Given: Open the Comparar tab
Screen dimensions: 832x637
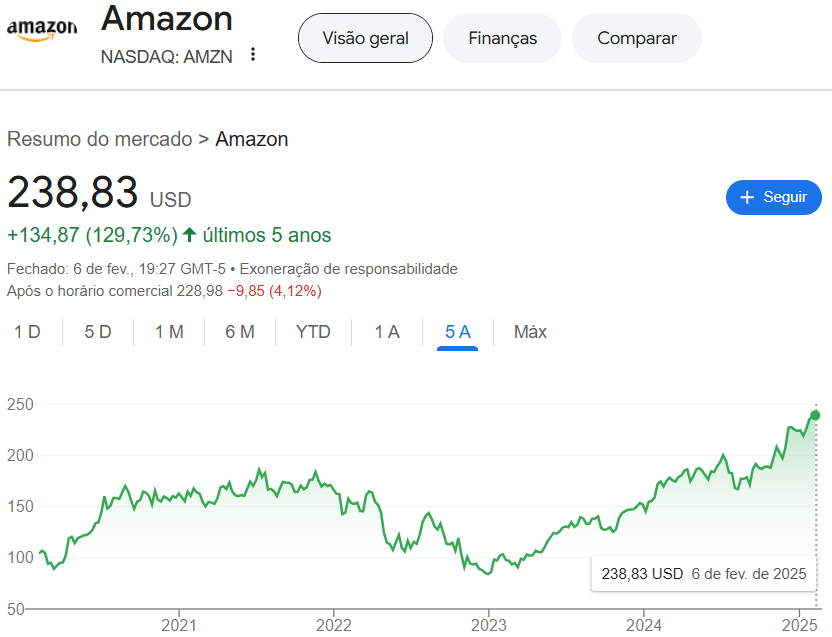Looking at the screenshot, I should coord(636,38).
